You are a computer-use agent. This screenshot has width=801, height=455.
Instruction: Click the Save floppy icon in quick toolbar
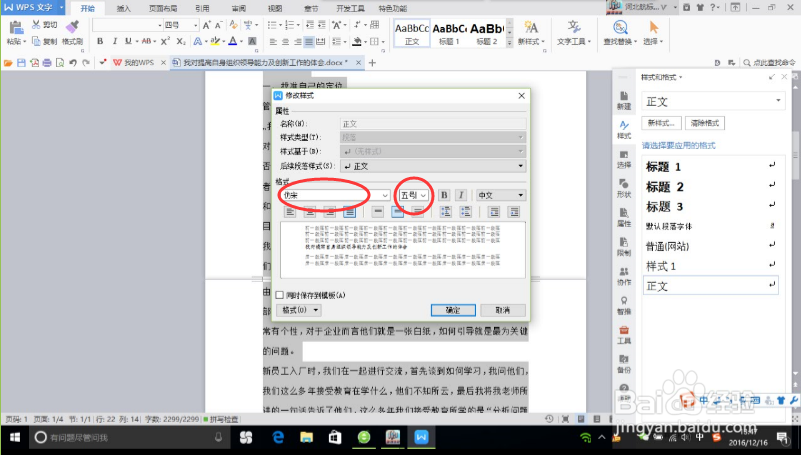pos(21,62)
